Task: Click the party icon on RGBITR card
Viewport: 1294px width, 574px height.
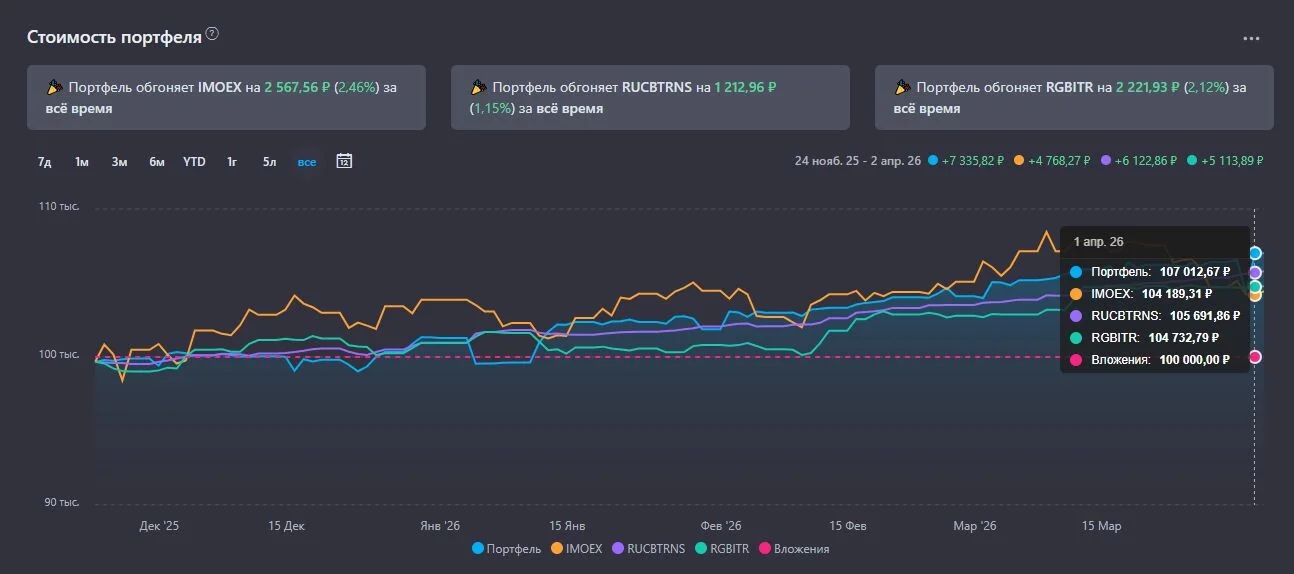Action: [x=903, y=87]
